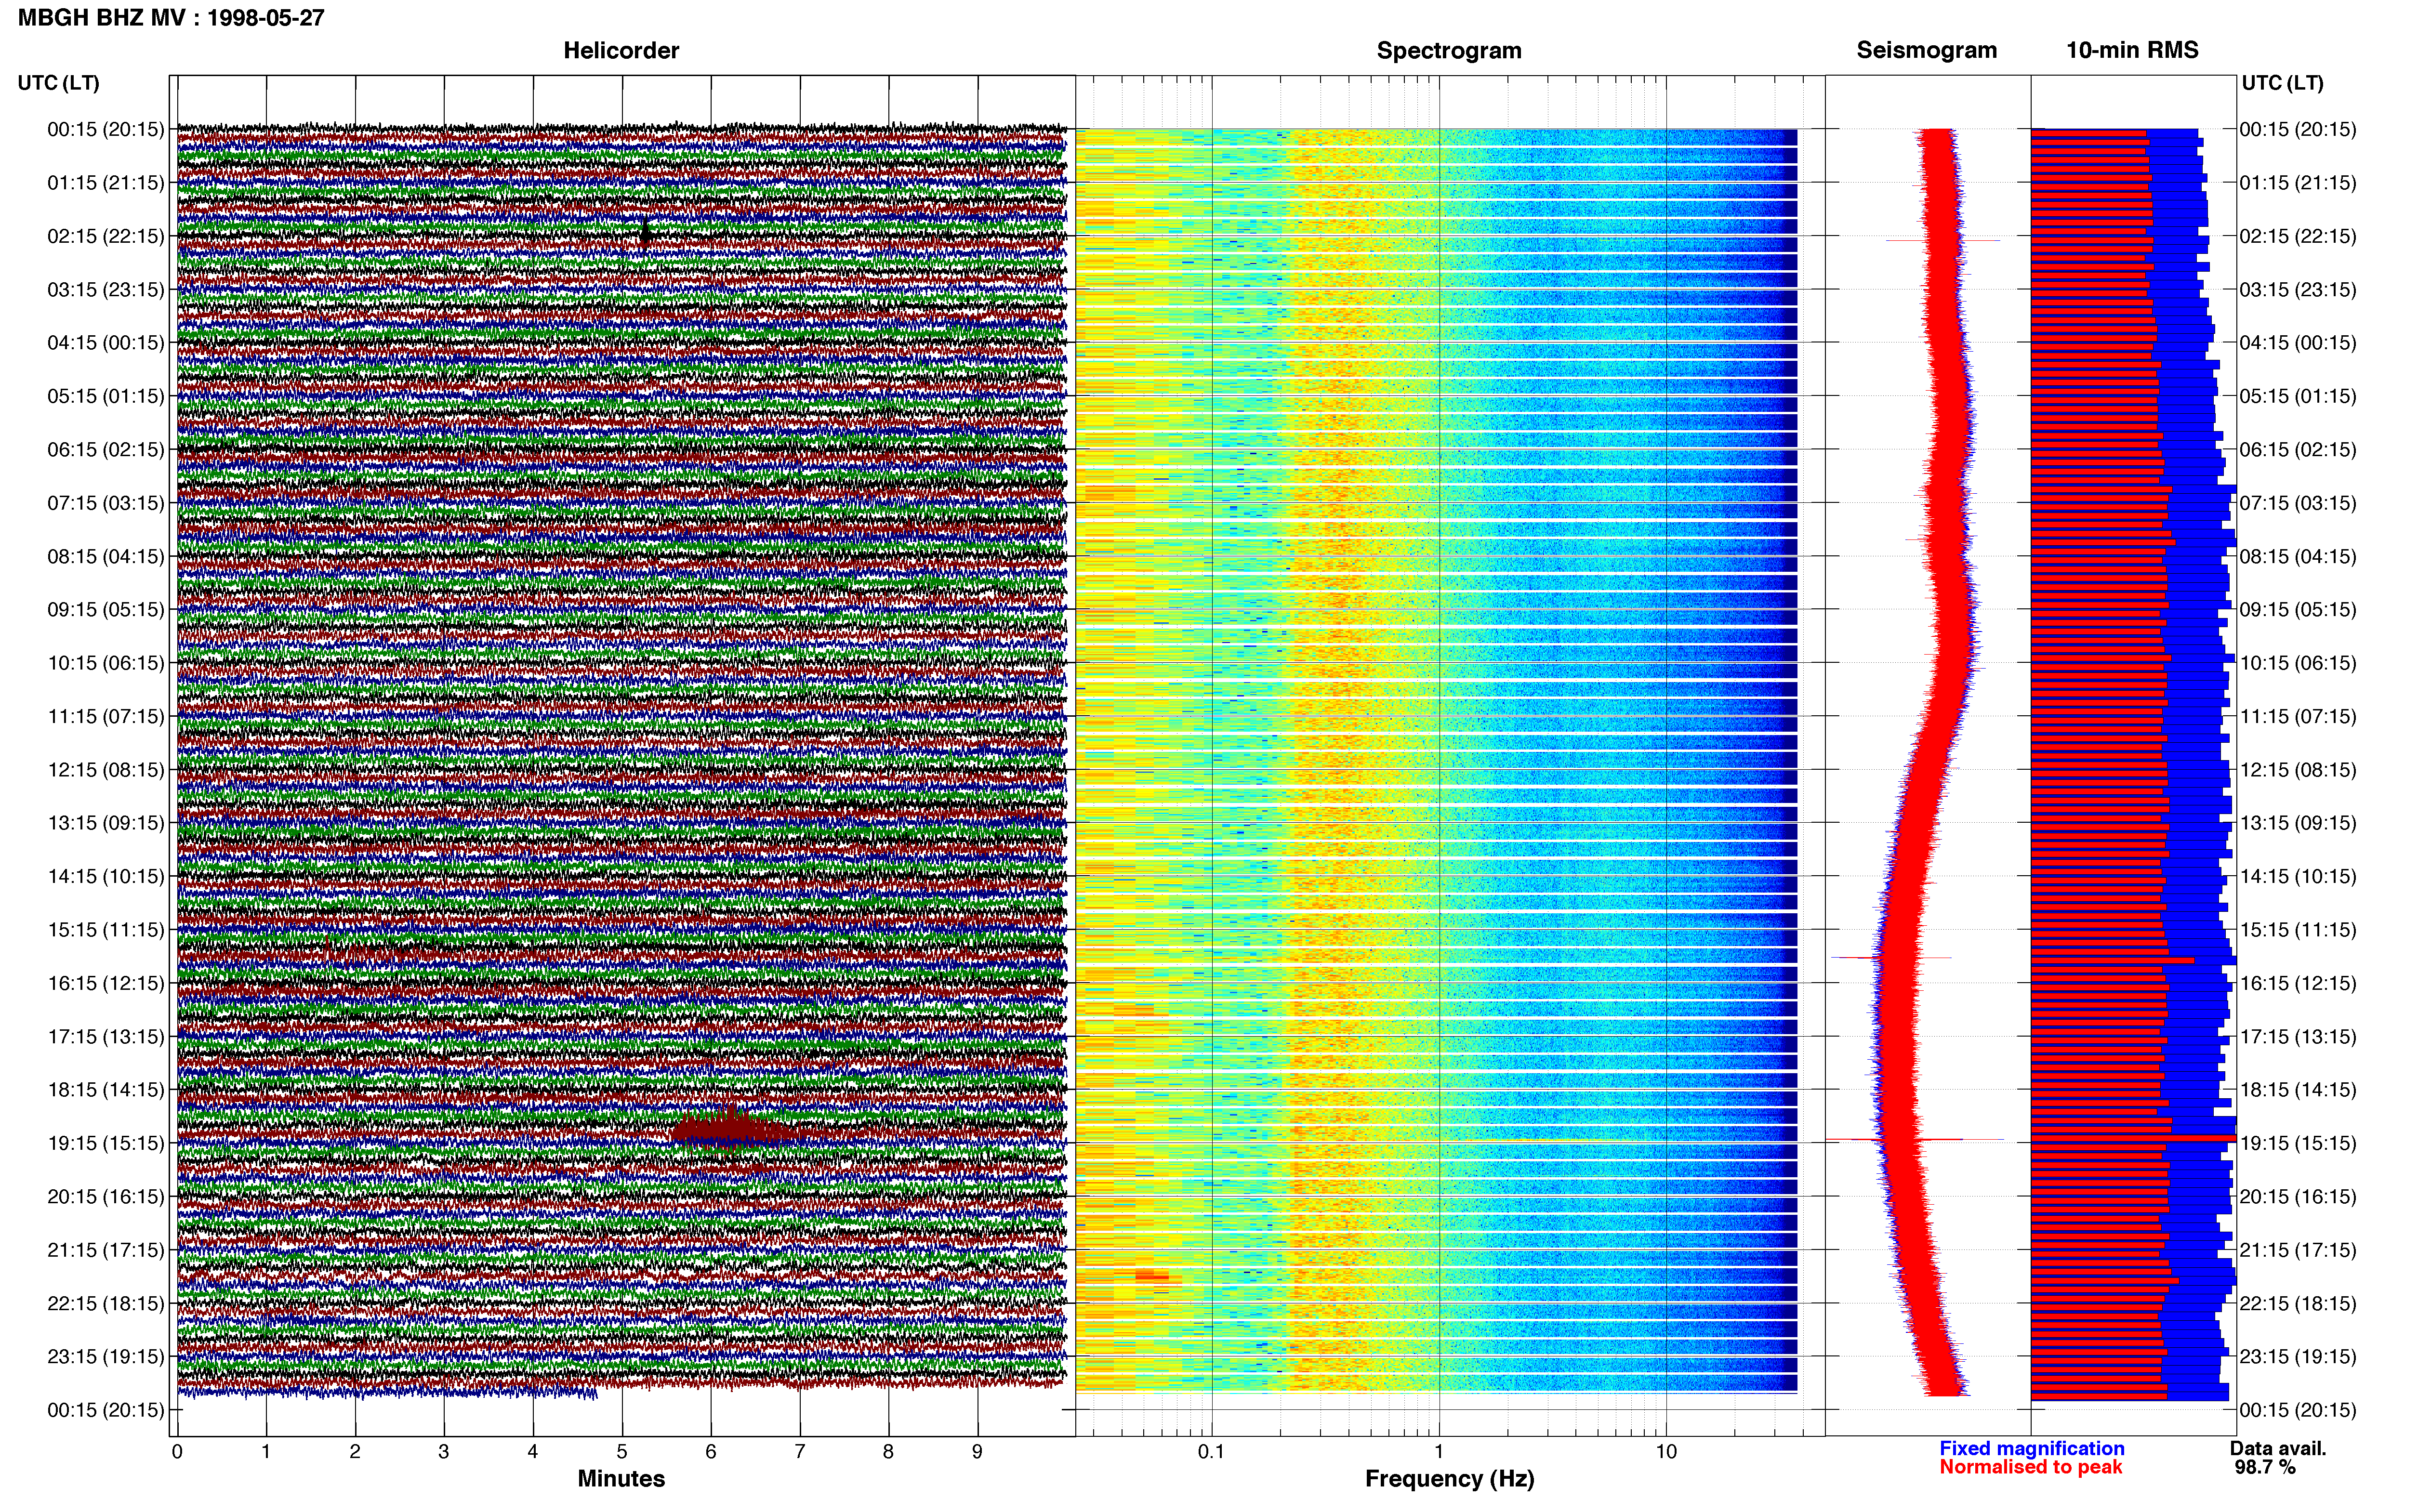Image resolution: width=2418 pixels, height=1512 pixels.
Task: Click left time label 08:15 (04:15)
Action: point(106,556)
